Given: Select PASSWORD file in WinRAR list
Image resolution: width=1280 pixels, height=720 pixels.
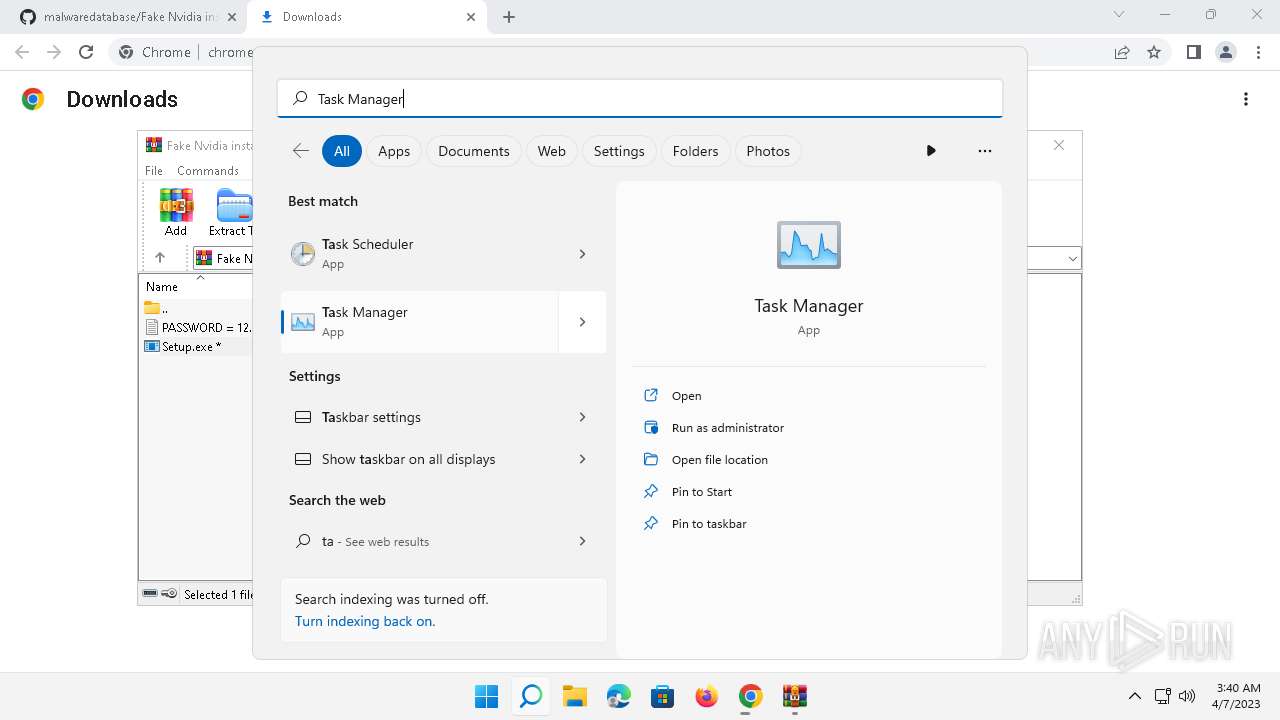Looking at the screenshot, I should pos(198,328).
